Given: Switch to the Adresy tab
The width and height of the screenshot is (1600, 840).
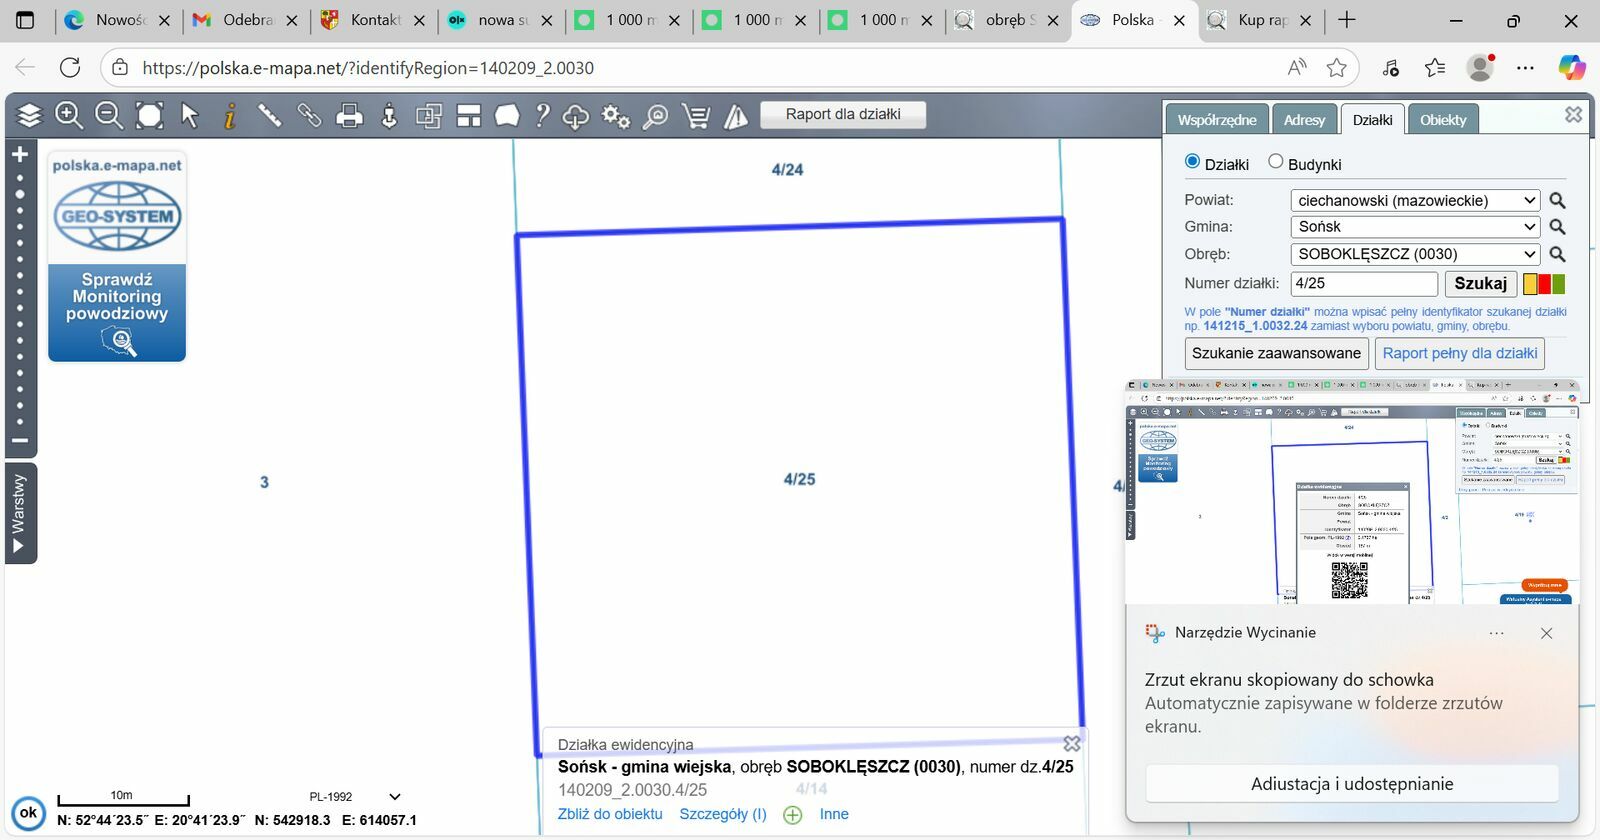Looking at the screenshot, I should point(1304,119).
